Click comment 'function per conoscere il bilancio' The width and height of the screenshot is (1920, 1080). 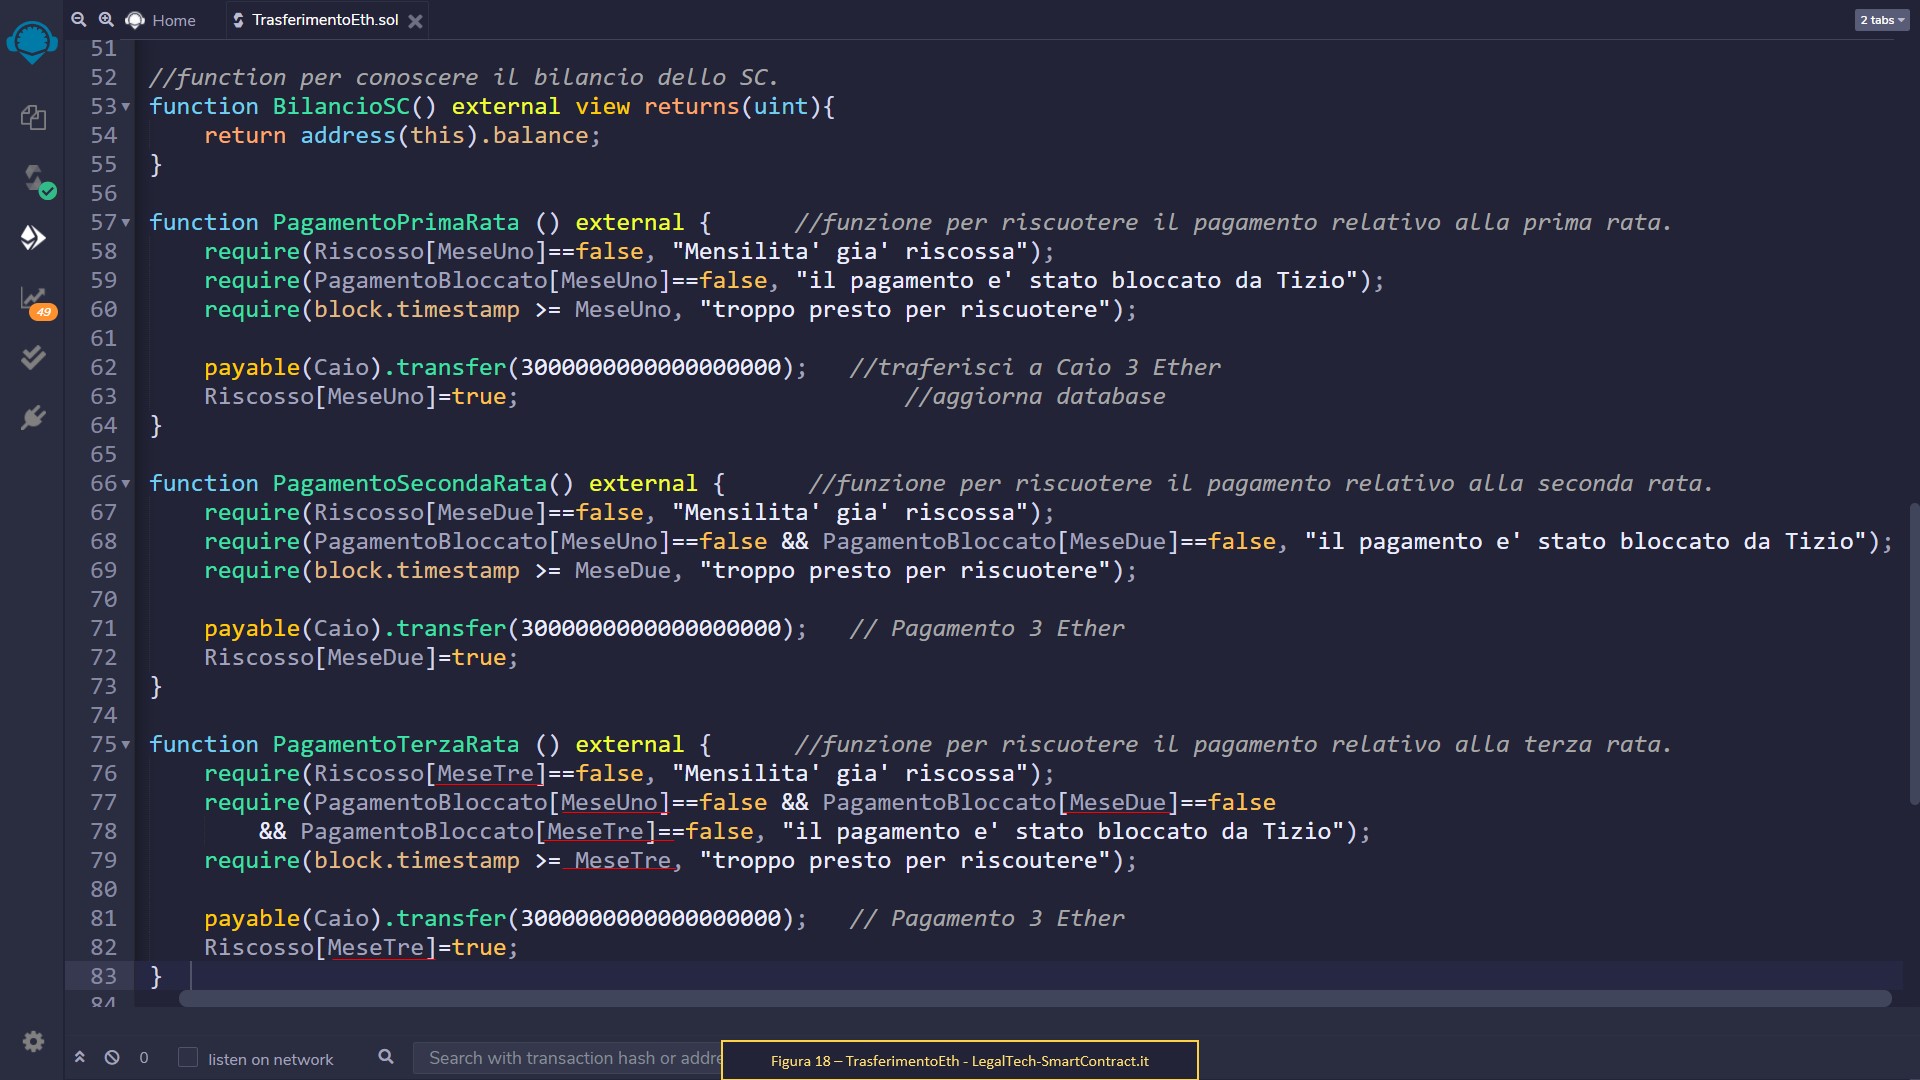coord(464,77)
